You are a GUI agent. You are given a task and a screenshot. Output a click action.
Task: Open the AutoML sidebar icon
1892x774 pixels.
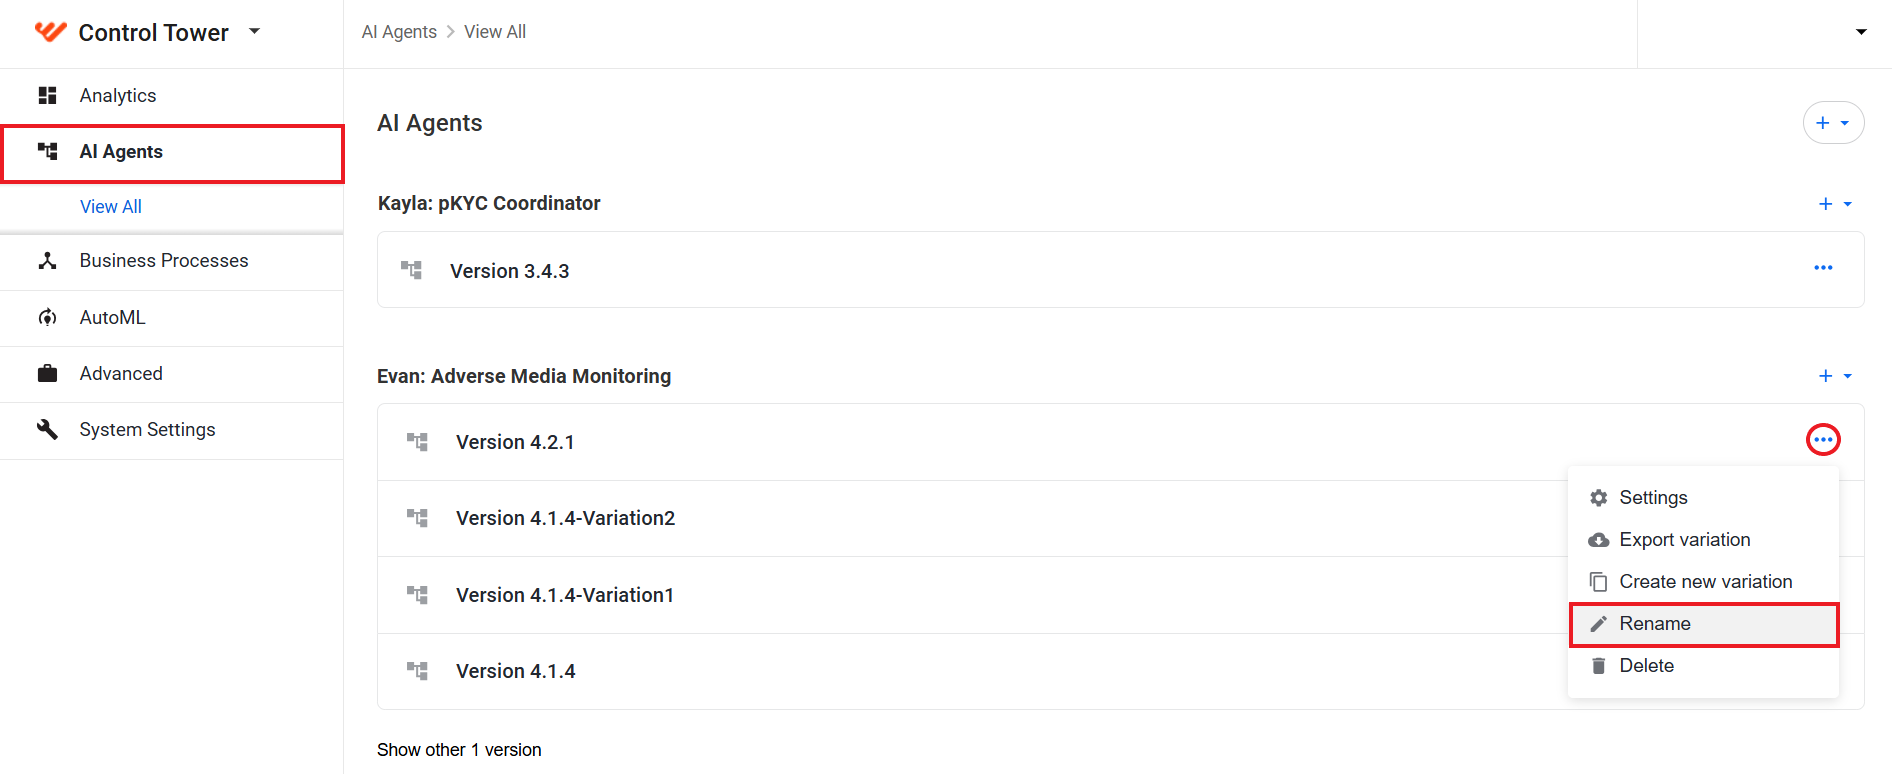coord(47,318)
